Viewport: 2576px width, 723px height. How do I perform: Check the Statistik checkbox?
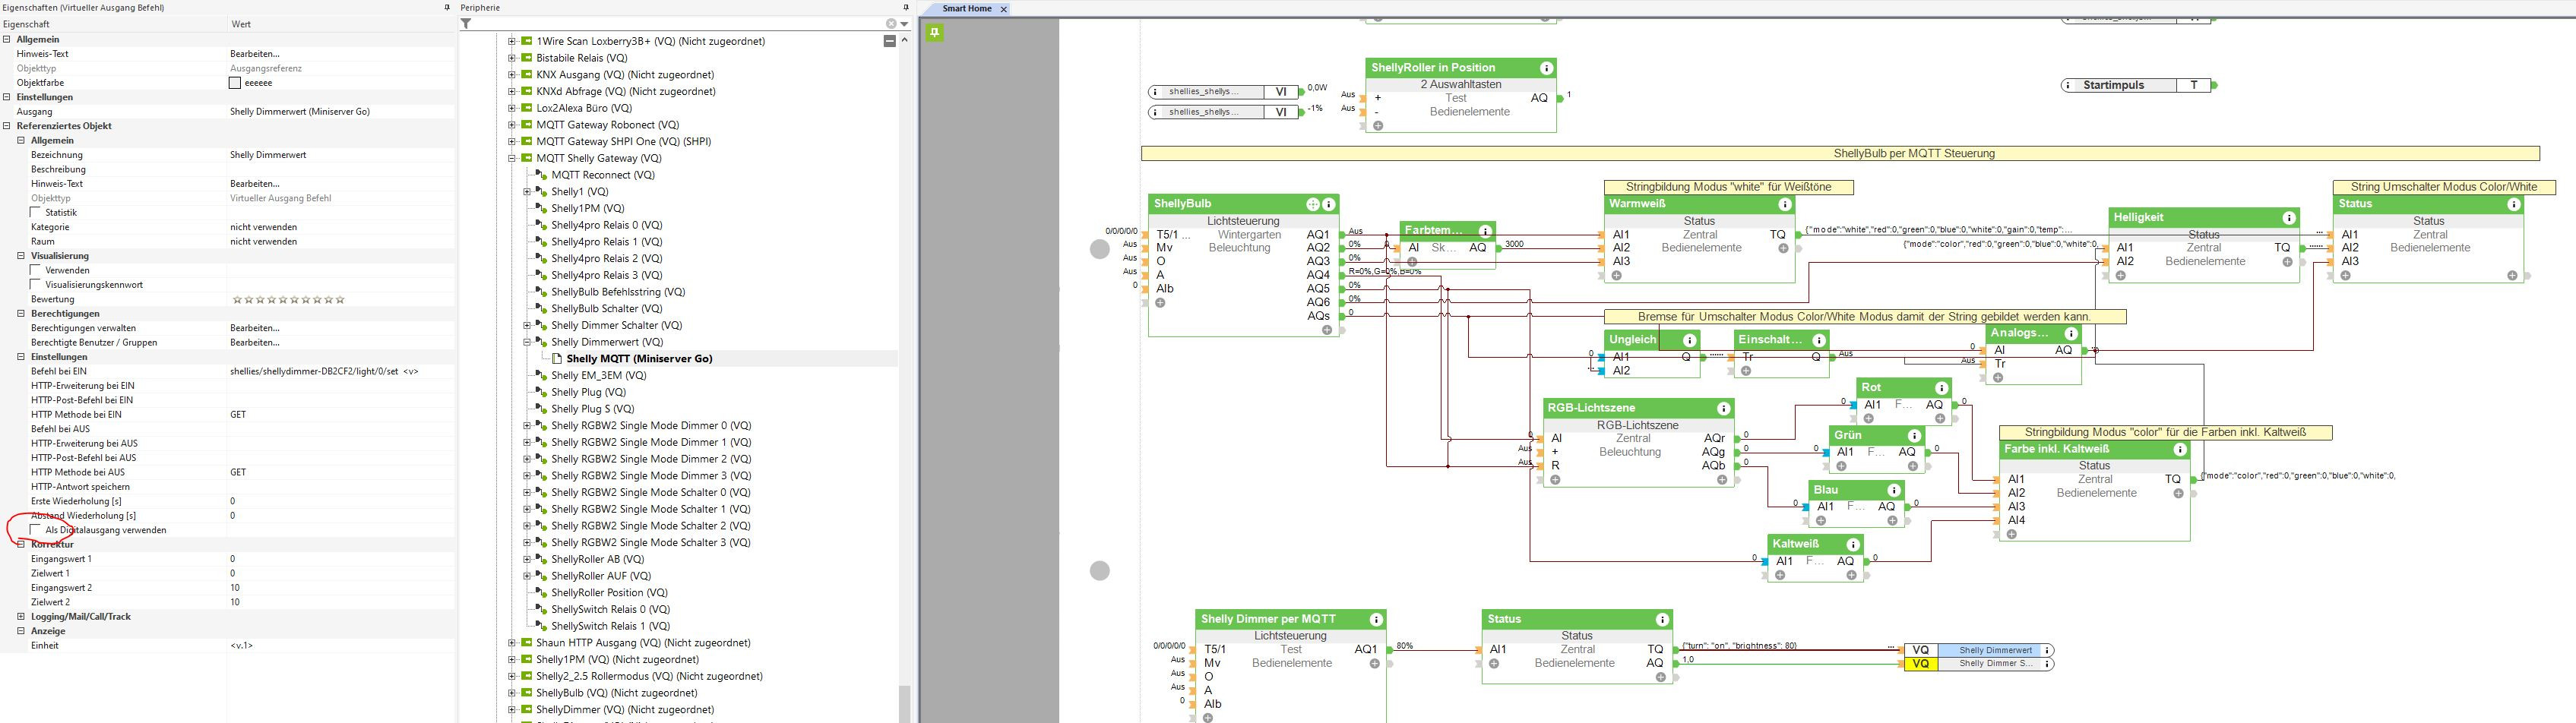pos(36,212)
